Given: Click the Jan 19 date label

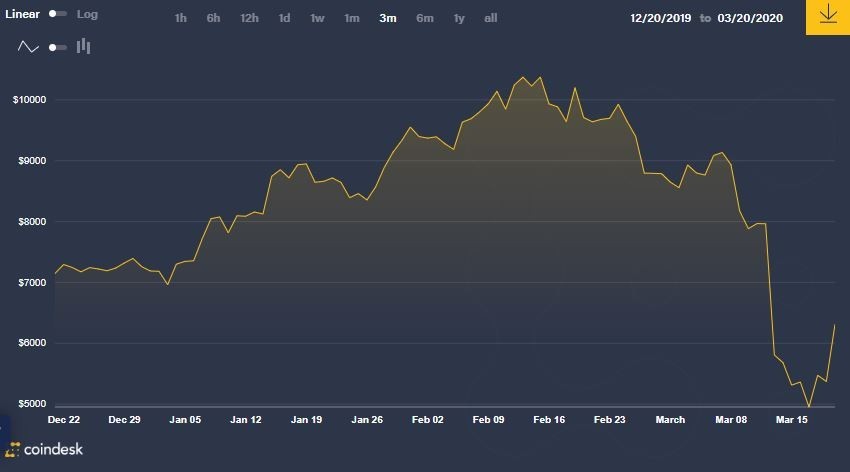Looking at the screenshot, I should 306,419.
